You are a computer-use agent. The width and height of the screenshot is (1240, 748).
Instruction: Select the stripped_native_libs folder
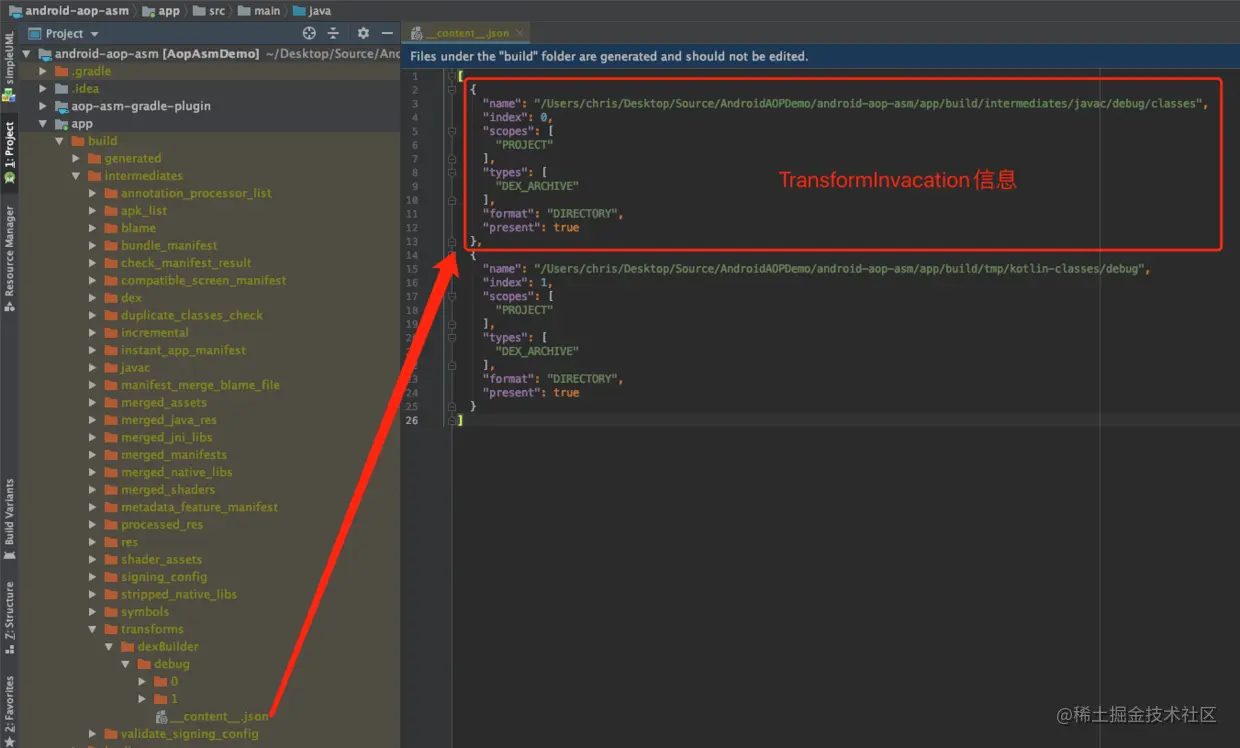click(x=169, y=594)
